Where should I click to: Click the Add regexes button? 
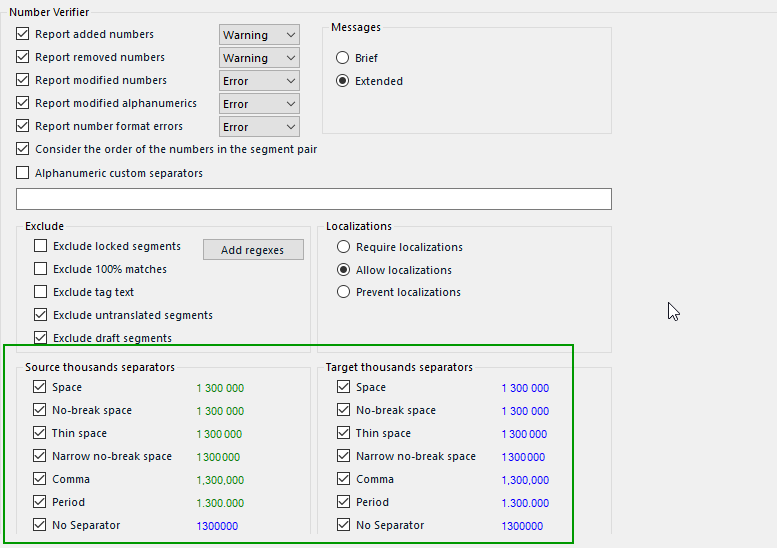(253, 250)
